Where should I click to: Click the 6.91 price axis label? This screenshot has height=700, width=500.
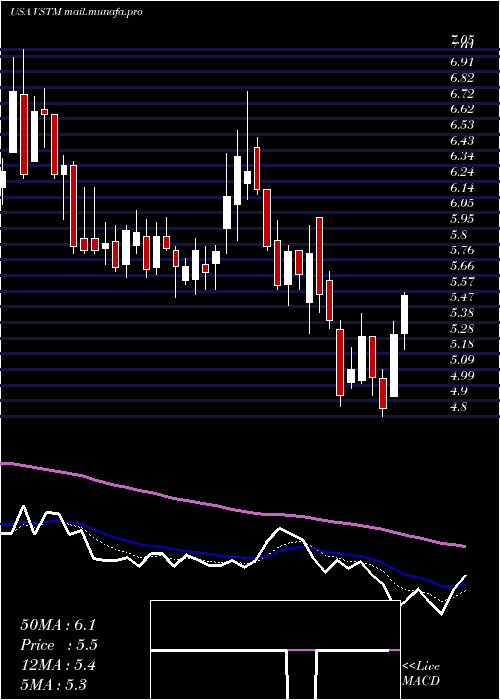click(462, 62)
